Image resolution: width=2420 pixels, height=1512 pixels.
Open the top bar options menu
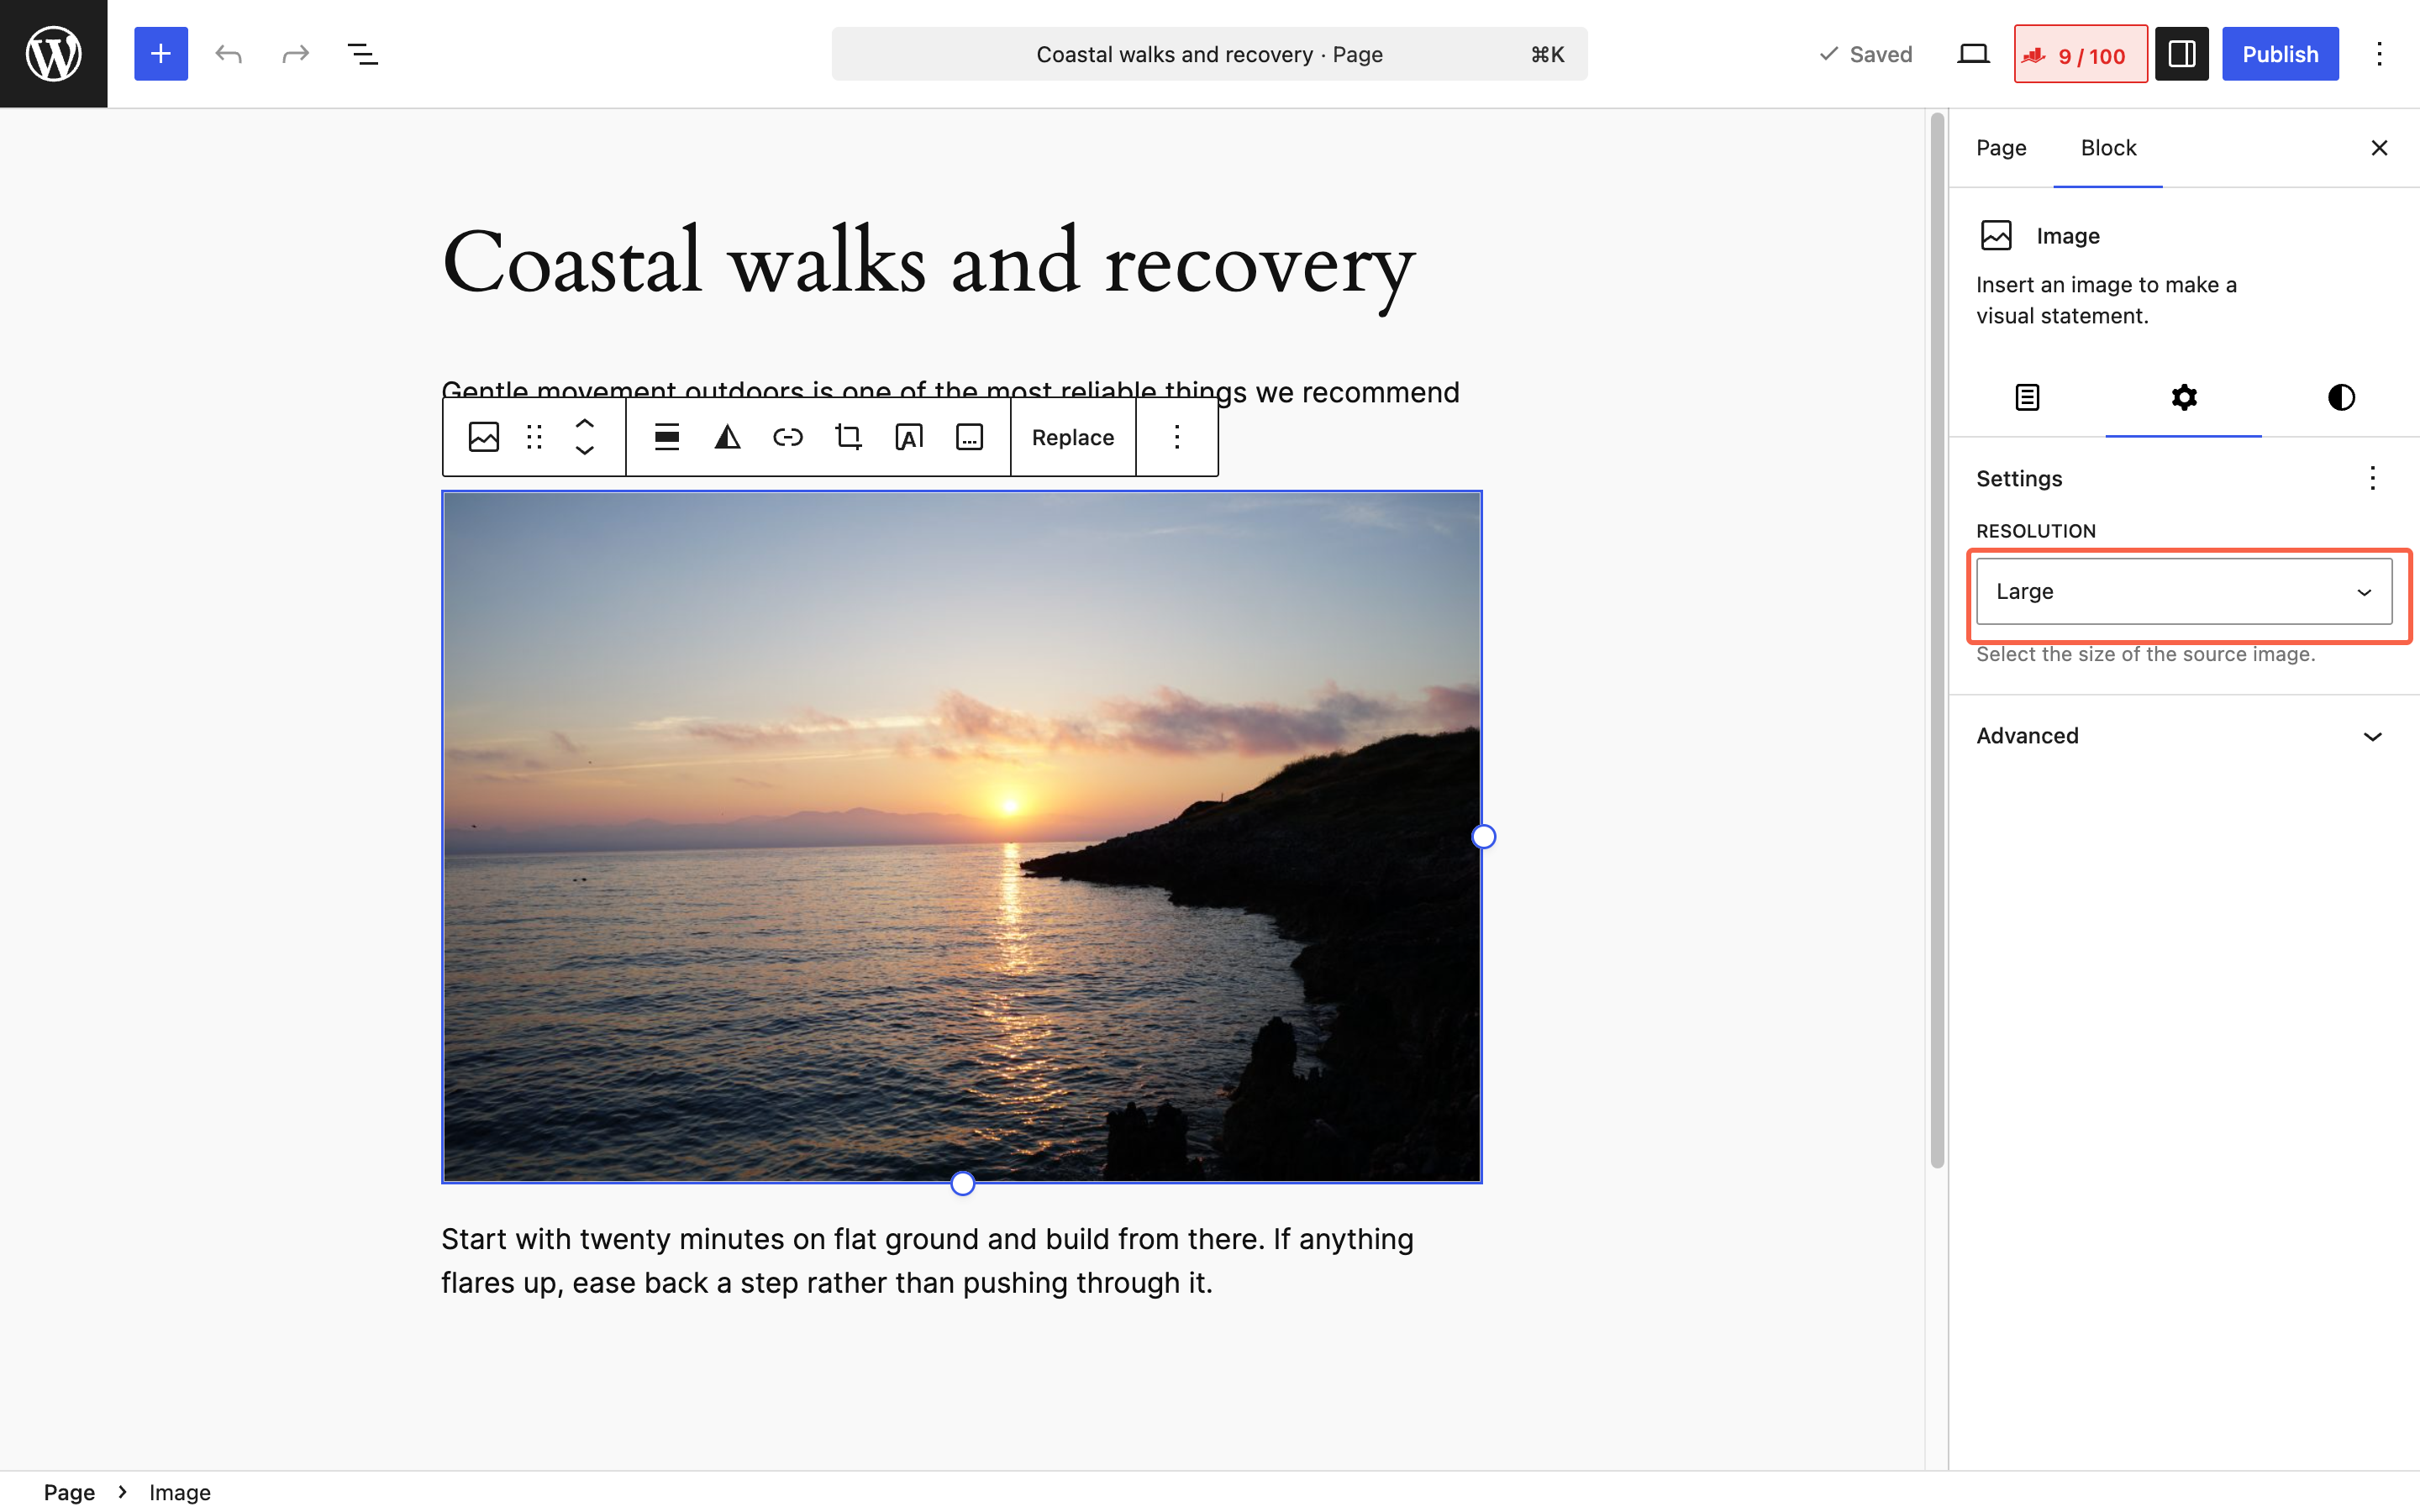[2379, 54]
